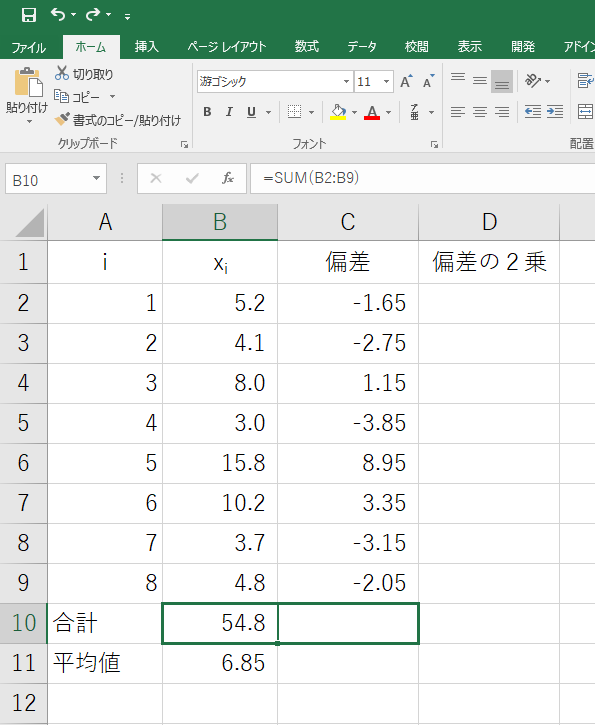Click the center text icon

click(480, 112)
